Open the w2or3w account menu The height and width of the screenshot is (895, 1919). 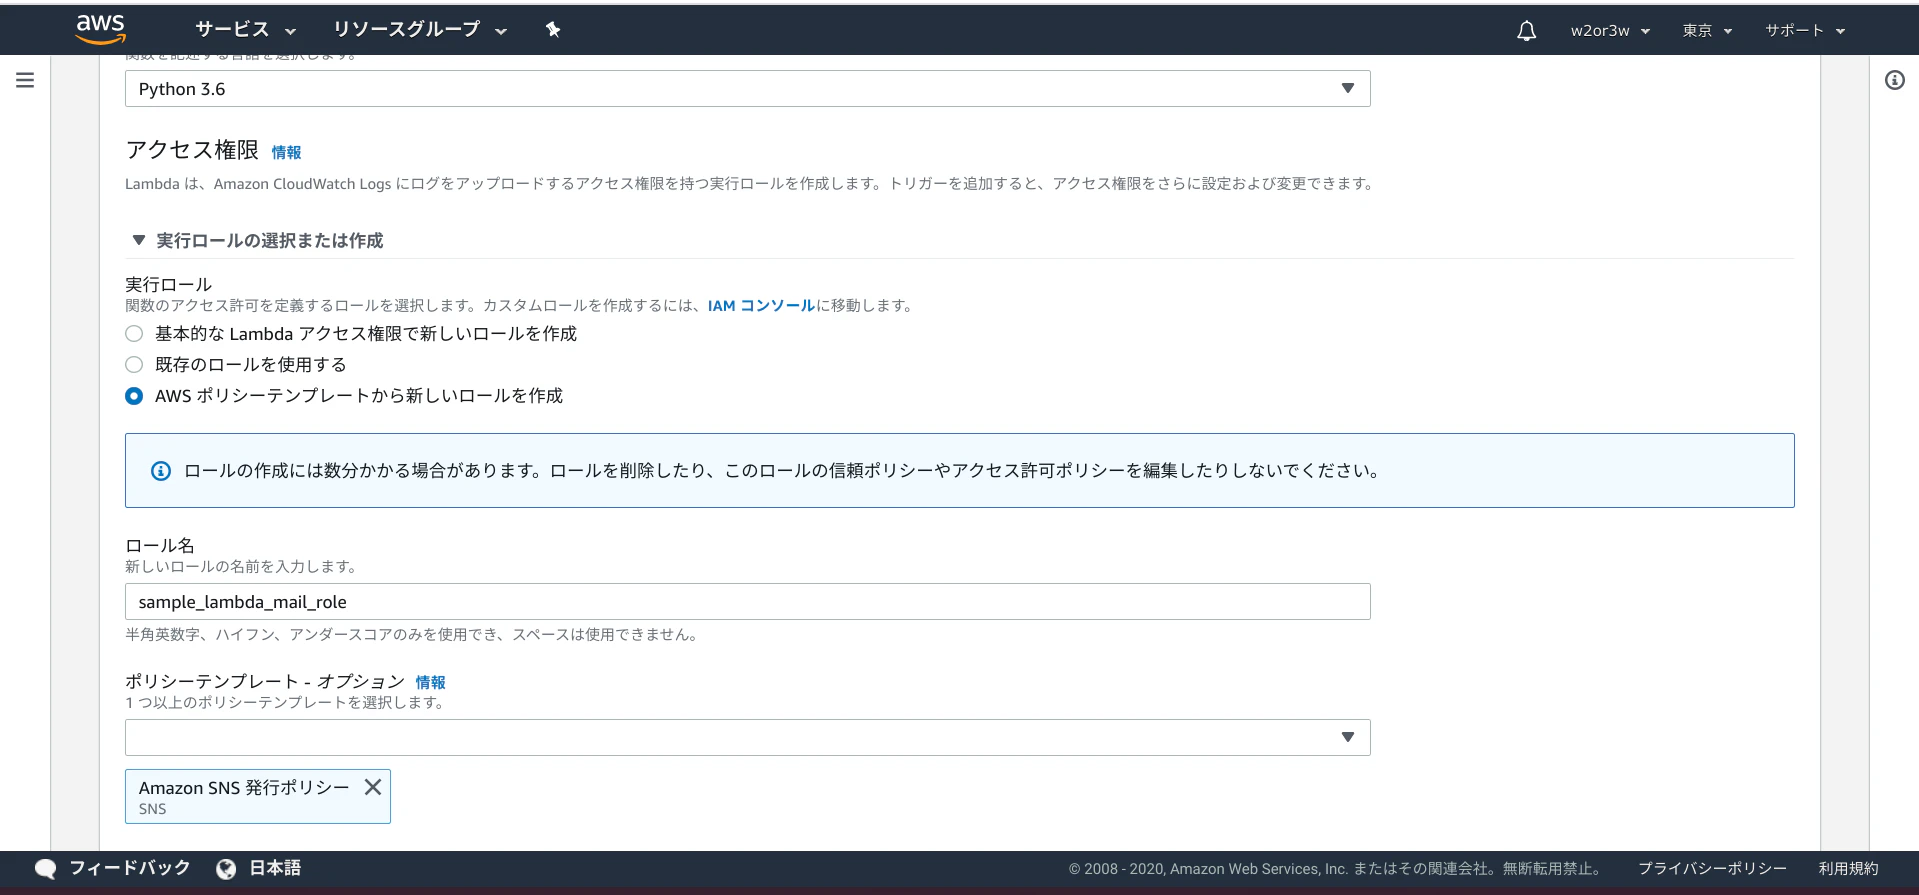[x=1610, y=31]
